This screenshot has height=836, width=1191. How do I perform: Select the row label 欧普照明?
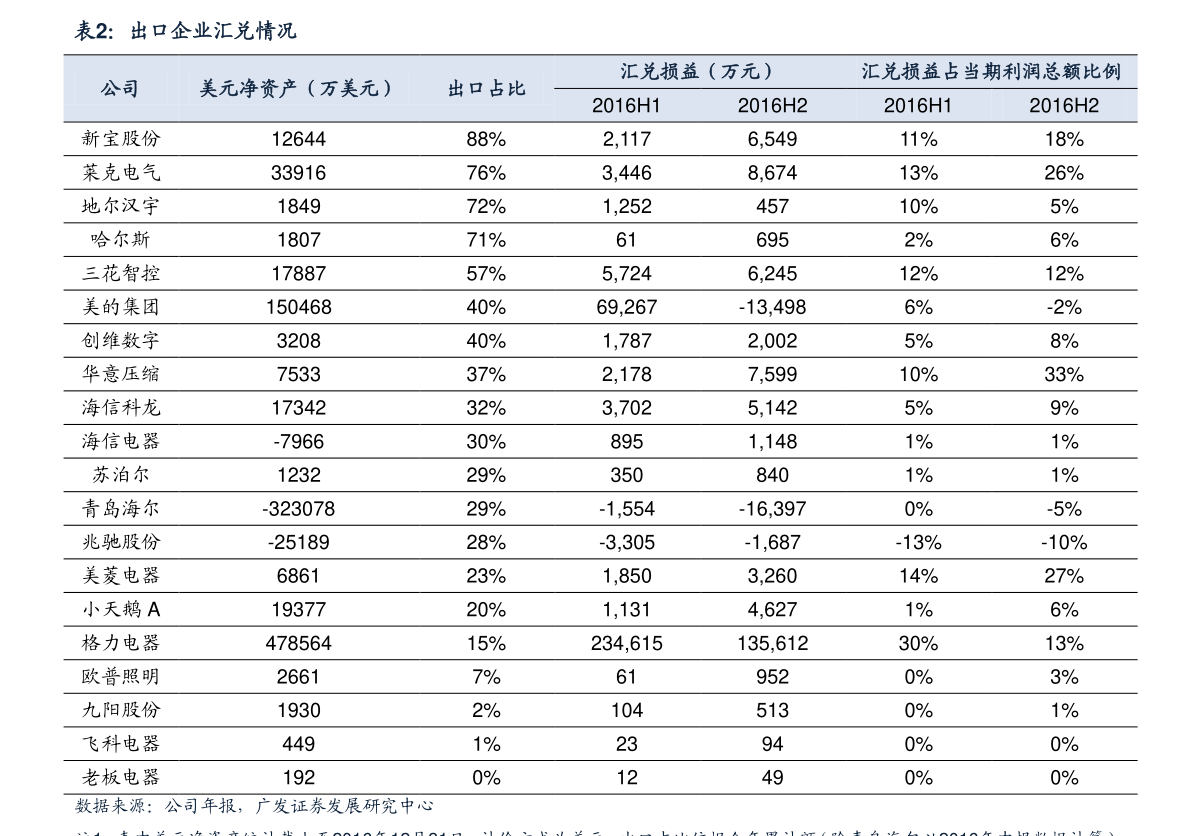[x=121, y=677]
